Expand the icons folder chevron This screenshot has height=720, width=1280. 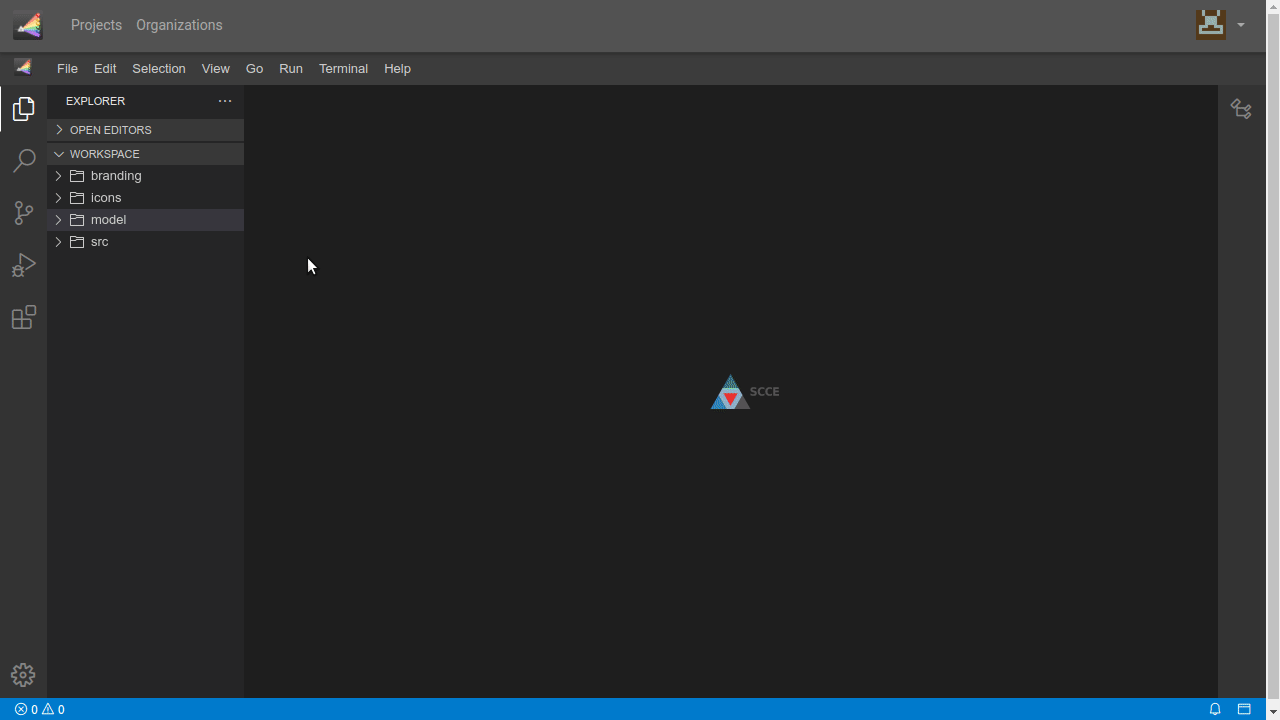pos(59,198)
